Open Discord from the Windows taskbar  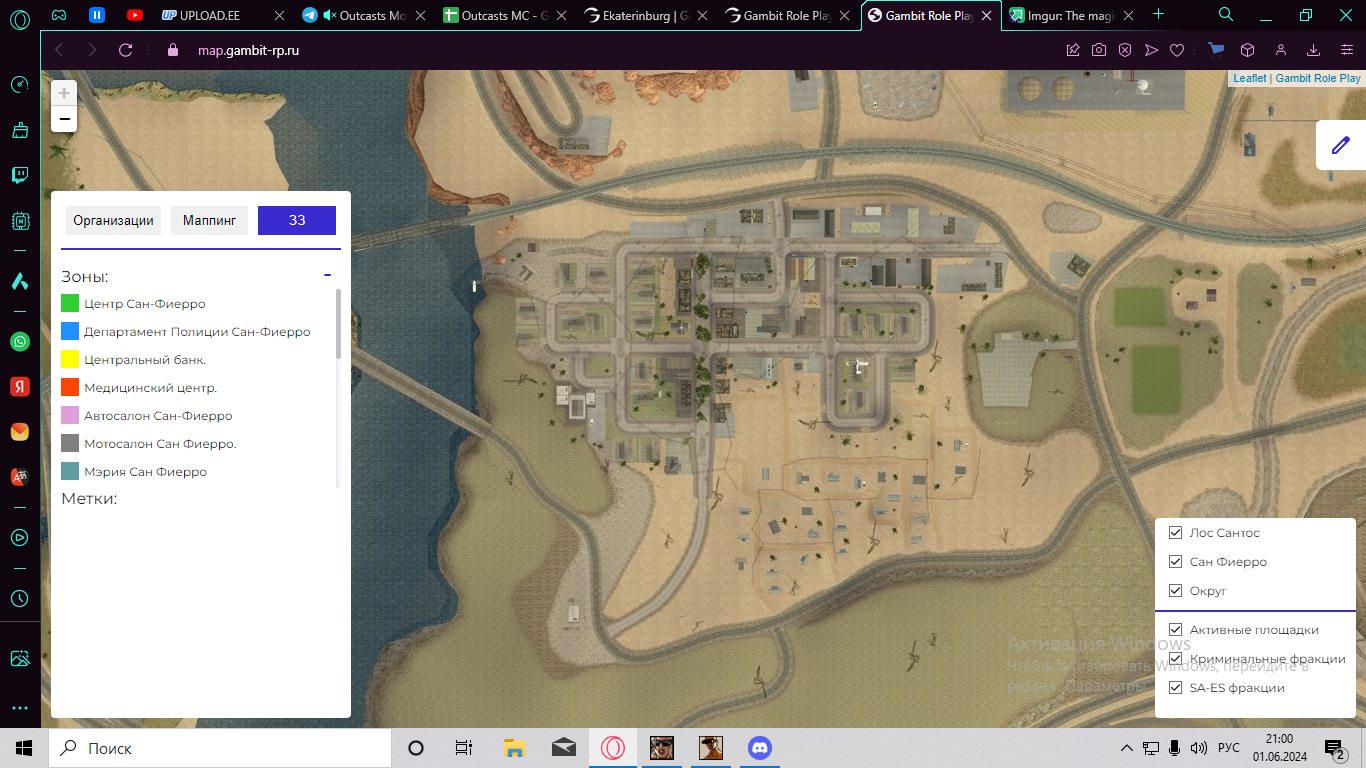coord(760,748)
